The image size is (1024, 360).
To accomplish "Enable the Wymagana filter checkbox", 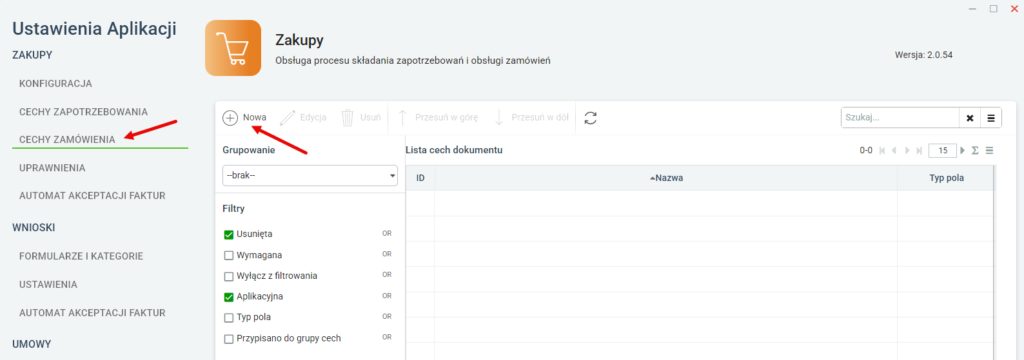I will click(x=229, y=255).
